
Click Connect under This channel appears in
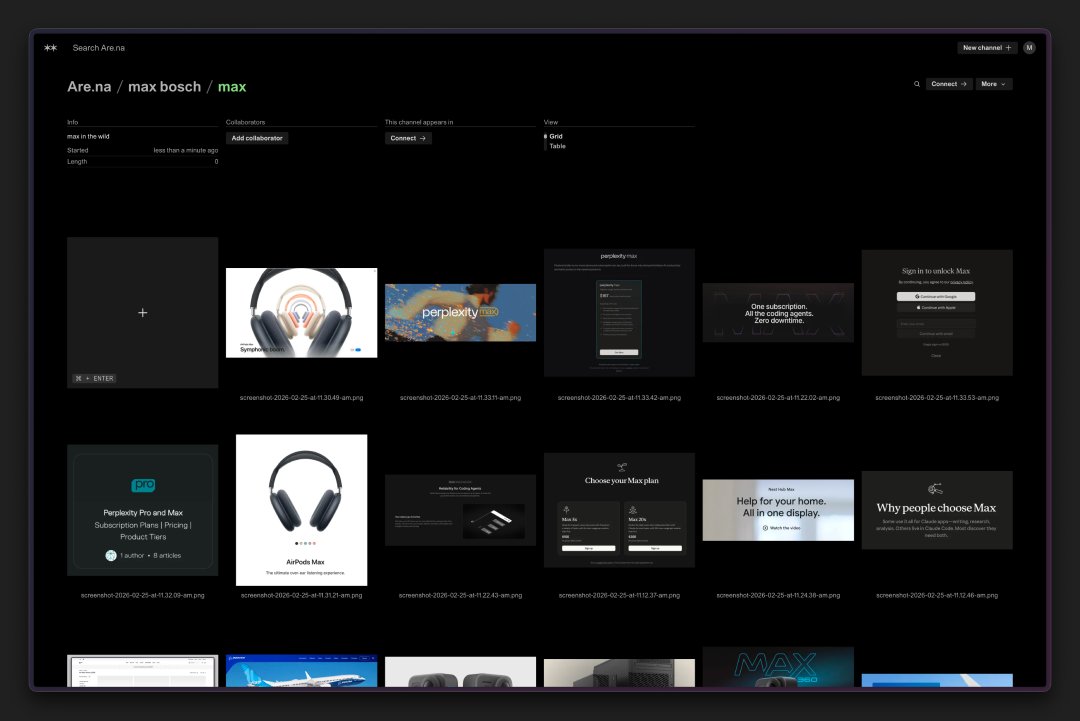click(x=408, y=138)
